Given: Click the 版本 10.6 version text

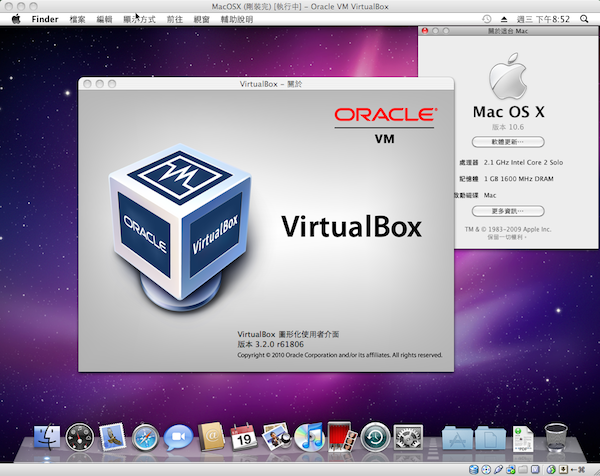Looking at the screenshot, I should (508, 127).
